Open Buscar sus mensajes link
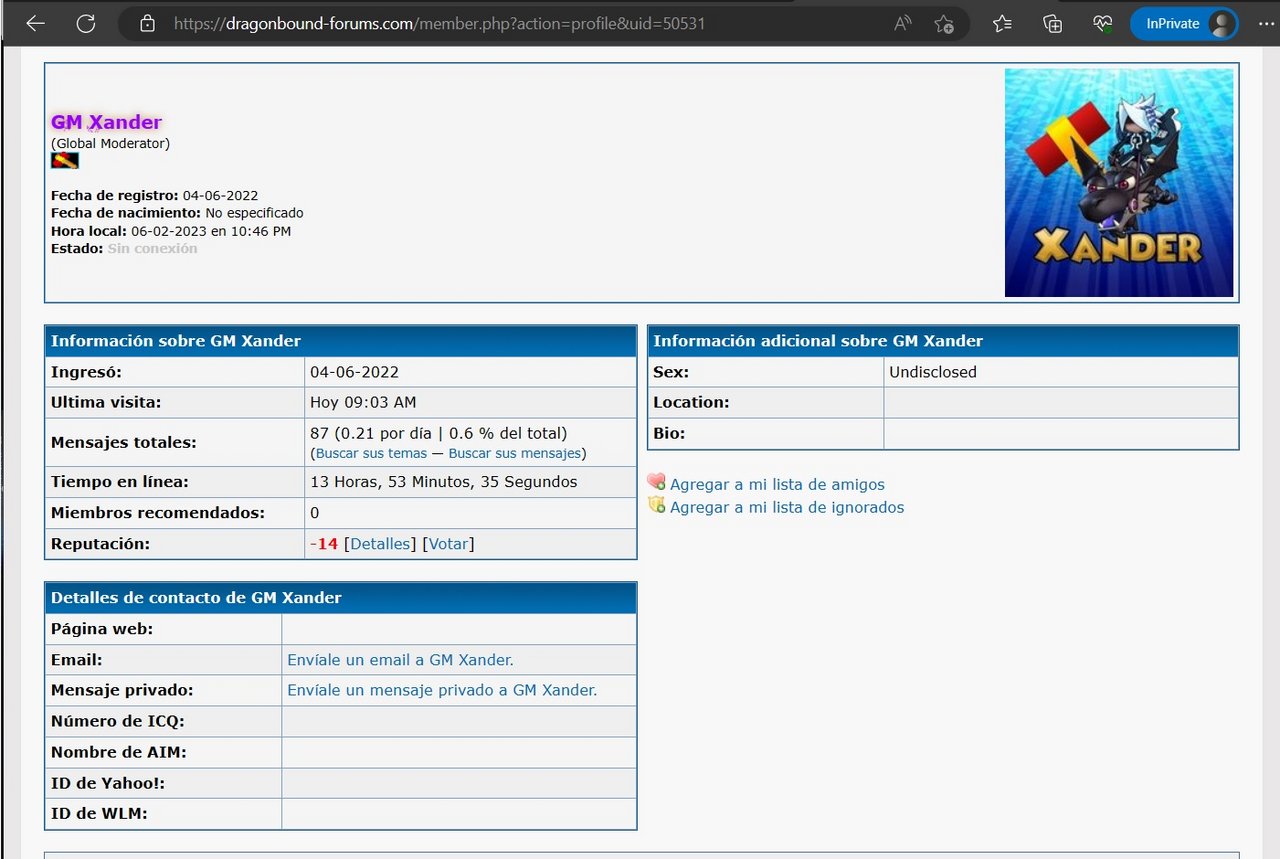 [515, 453]
